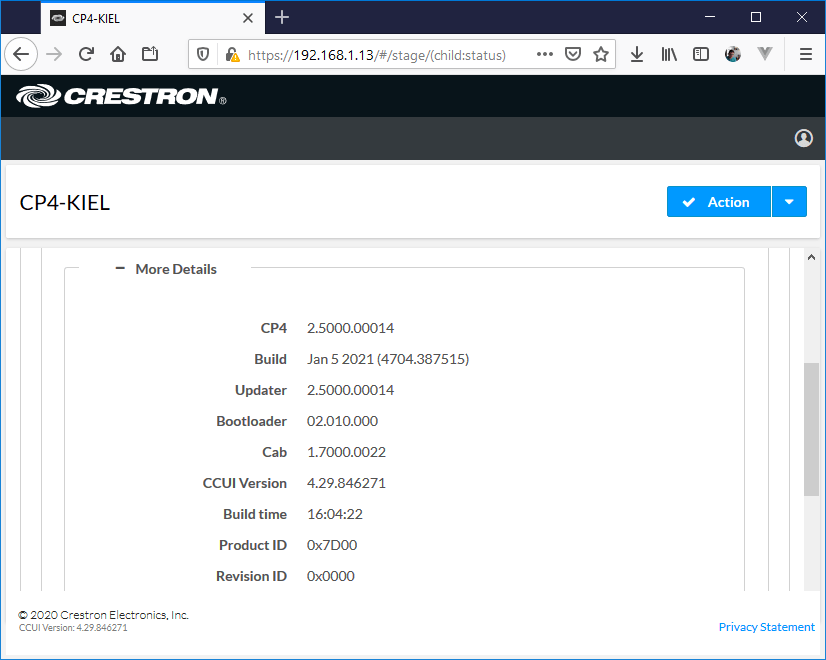
Task: Go to the Firefox home page
Action: pos(118,54)
